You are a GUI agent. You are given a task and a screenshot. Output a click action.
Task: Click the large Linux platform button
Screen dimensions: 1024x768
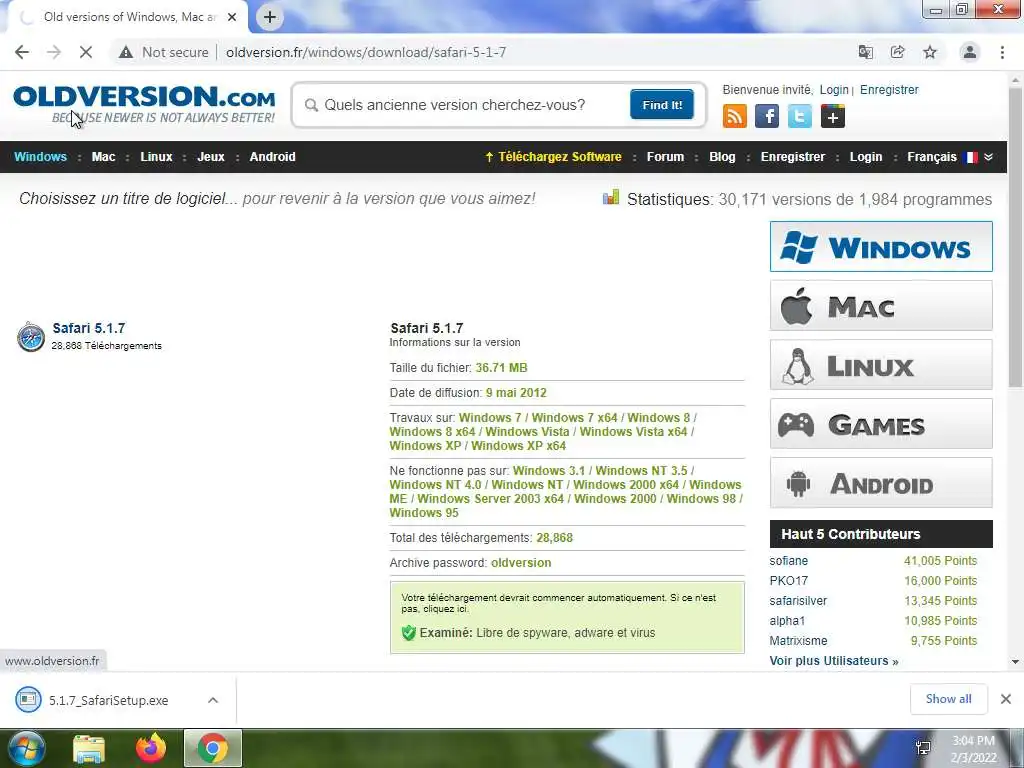[881, 364]
